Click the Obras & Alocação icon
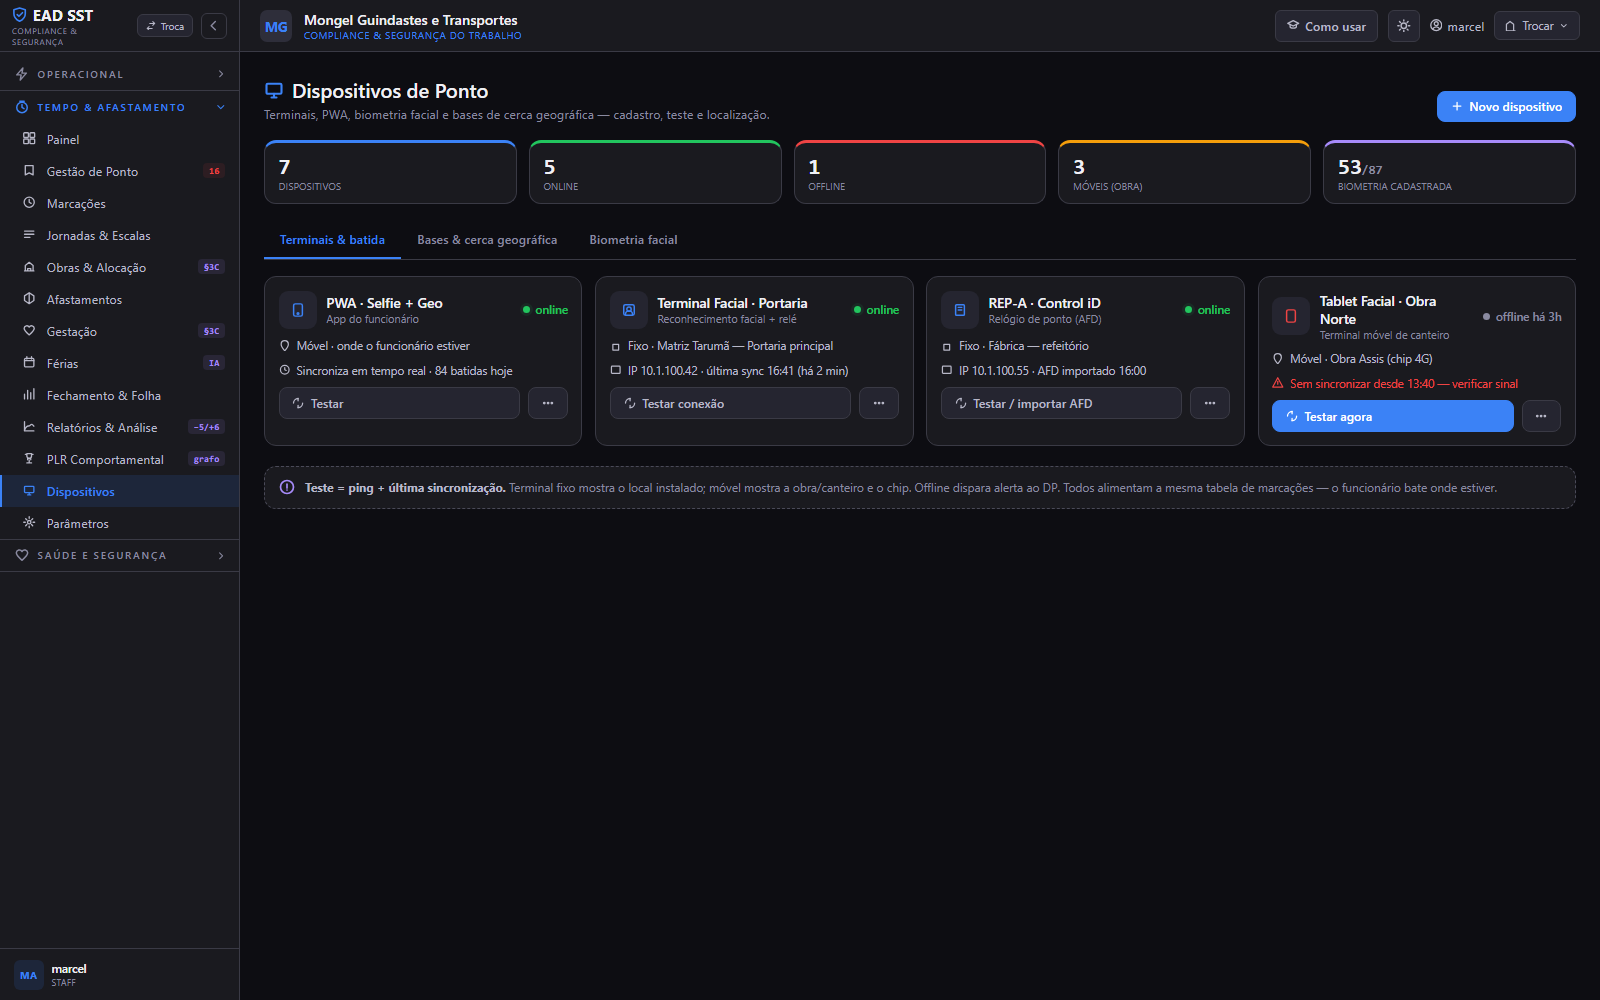This screenshot has height=1000, width=1600. tap(29, 267)
